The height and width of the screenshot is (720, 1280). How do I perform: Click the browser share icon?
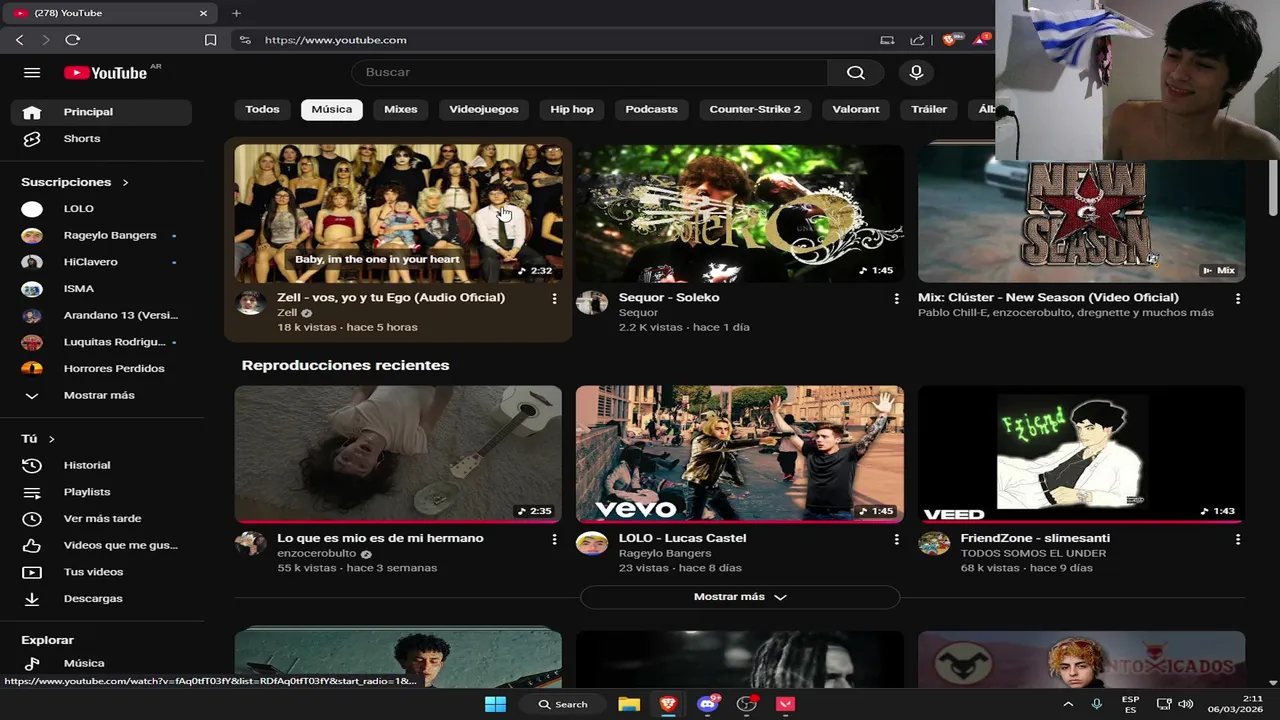917,40
